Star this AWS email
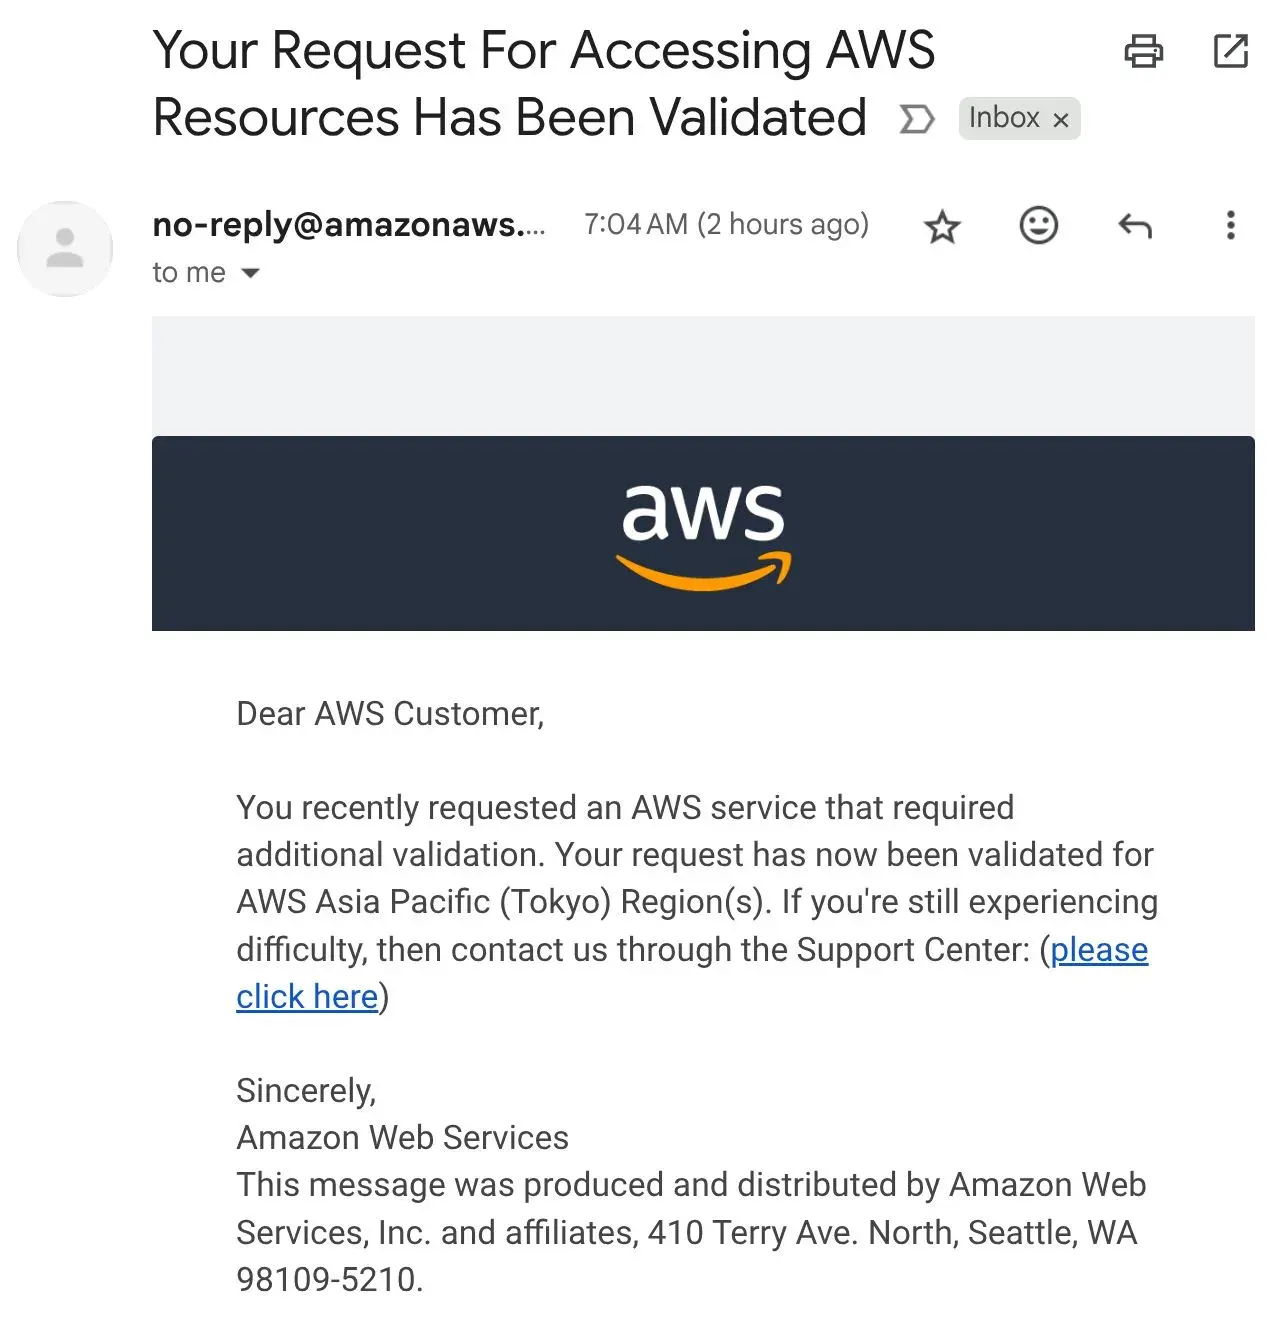The image size is (1282, 1338). pyautogui.click(x=942, y=227)
